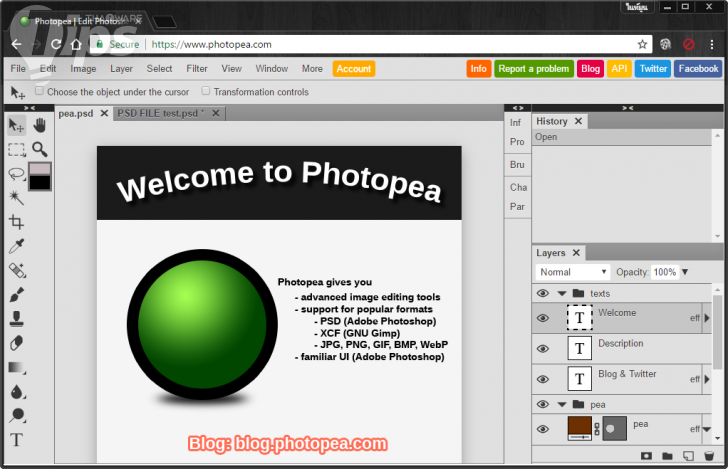This screenshot has height=469, width=728.
Task: Open the File menu
Action: pos(18,69)
